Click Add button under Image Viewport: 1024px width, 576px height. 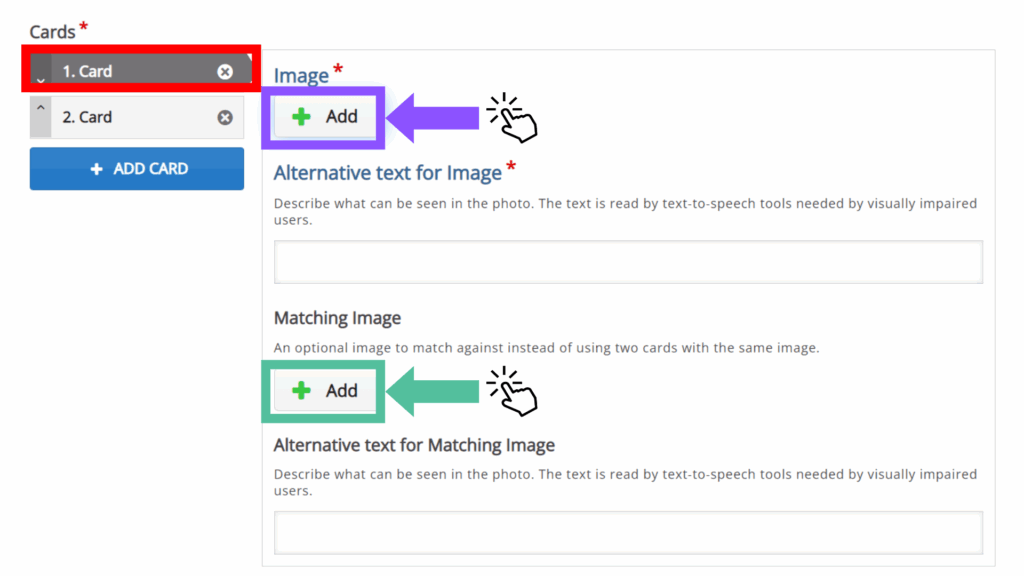[x=325, y=117]
